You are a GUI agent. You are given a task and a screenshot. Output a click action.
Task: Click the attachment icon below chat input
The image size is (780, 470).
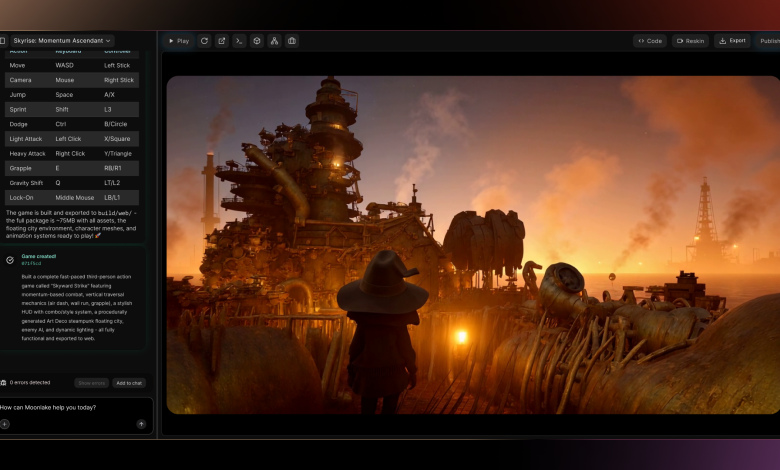pyautogui.click(x=5, y=424)
